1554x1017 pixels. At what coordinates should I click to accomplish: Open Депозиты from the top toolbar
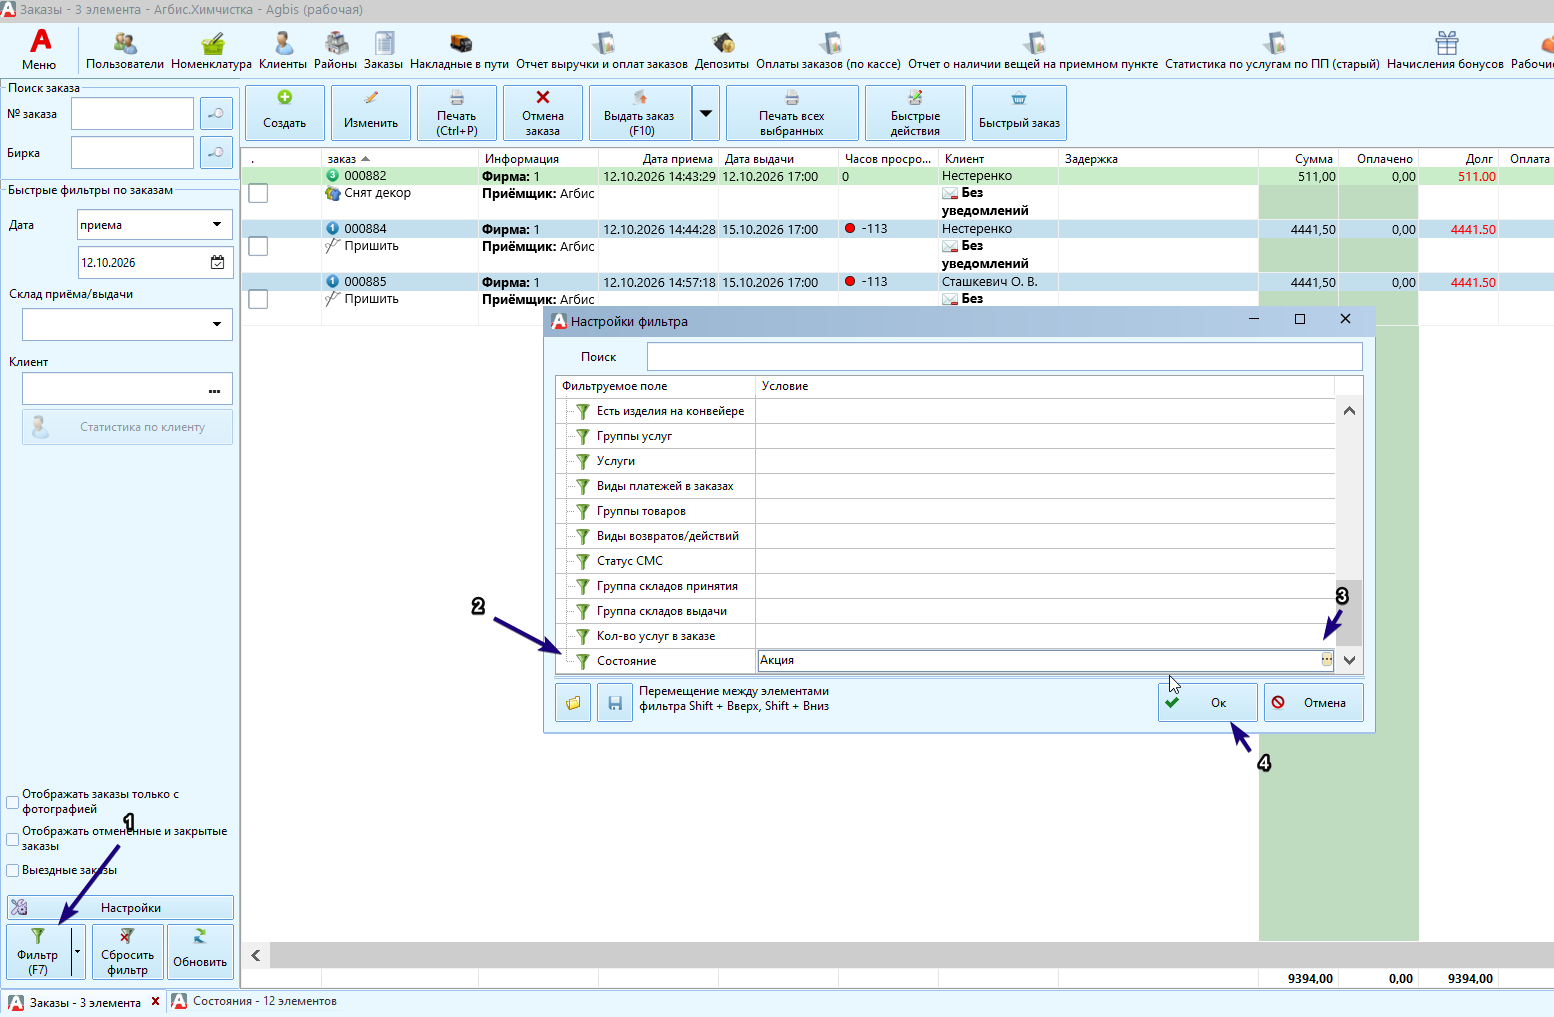pyautogui.click(x=722, y=49)
